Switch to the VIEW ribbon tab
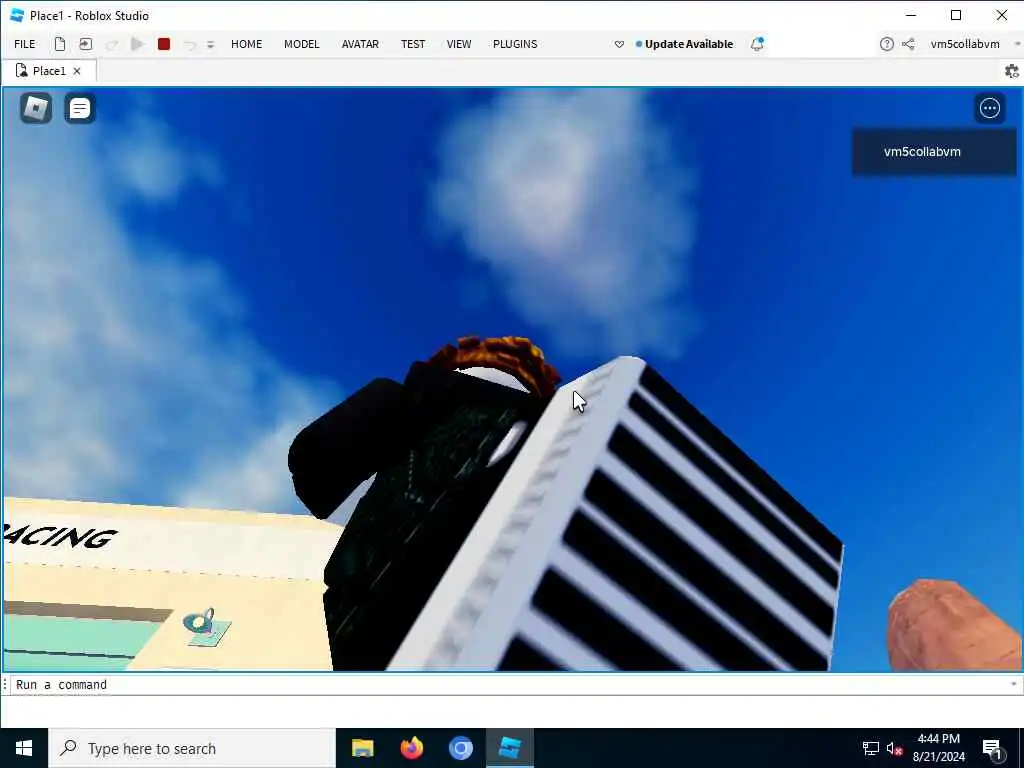Viewport: 1024px width, 768px height. coord(458,44)
